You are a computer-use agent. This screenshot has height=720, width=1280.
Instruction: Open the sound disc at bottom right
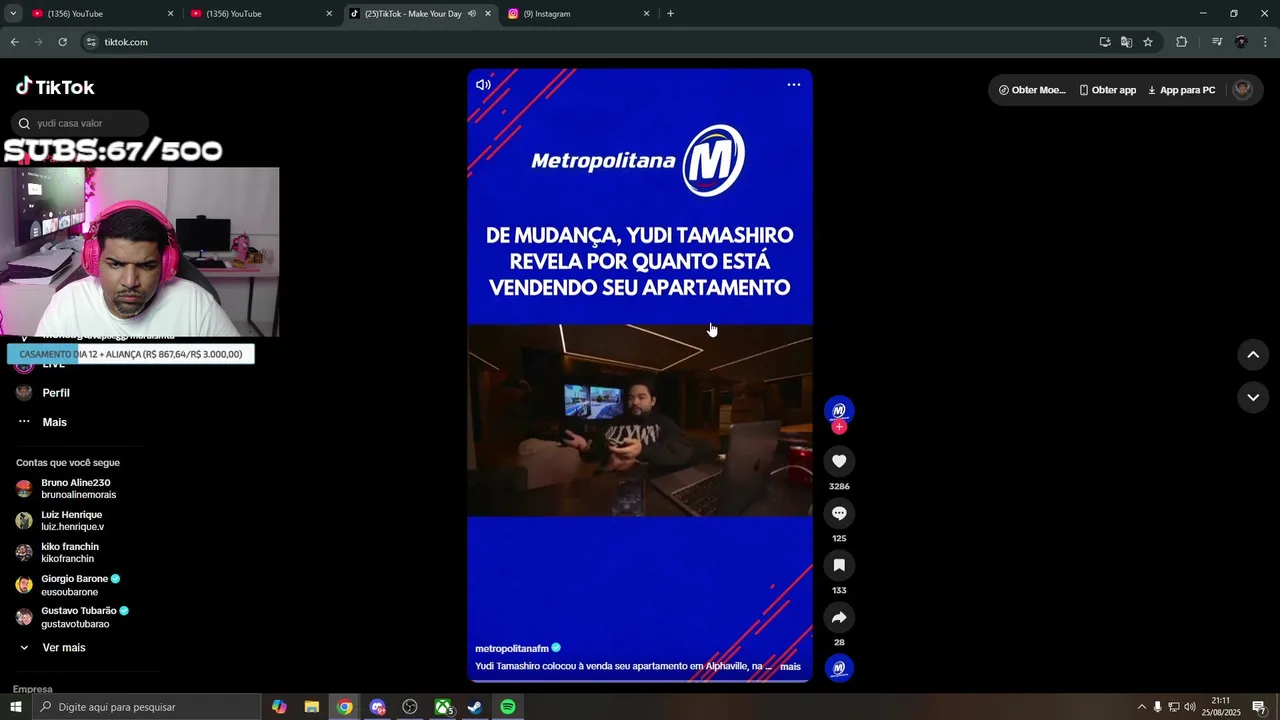pos(839,668)
